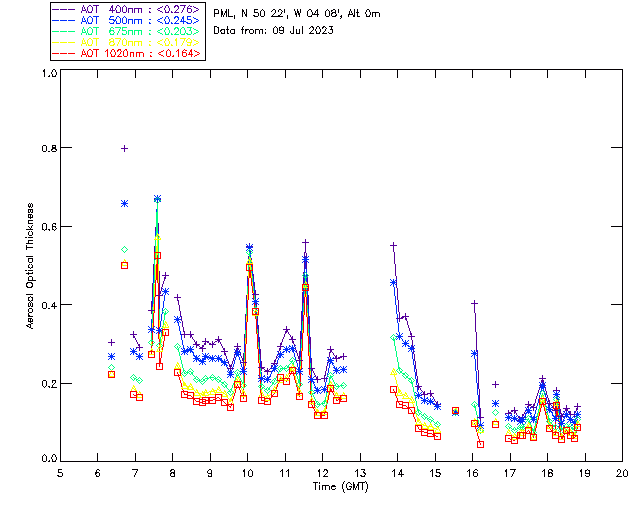
Task: Click the 1.0 y-axis tick label
Action: [49, 73]
